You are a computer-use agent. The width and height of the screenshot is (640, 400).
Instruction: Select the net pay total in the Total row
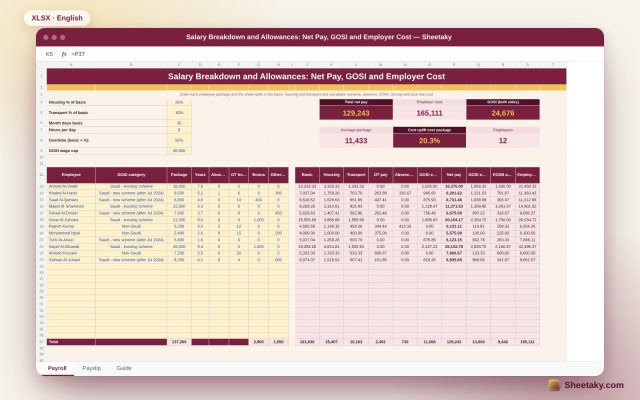454,342
